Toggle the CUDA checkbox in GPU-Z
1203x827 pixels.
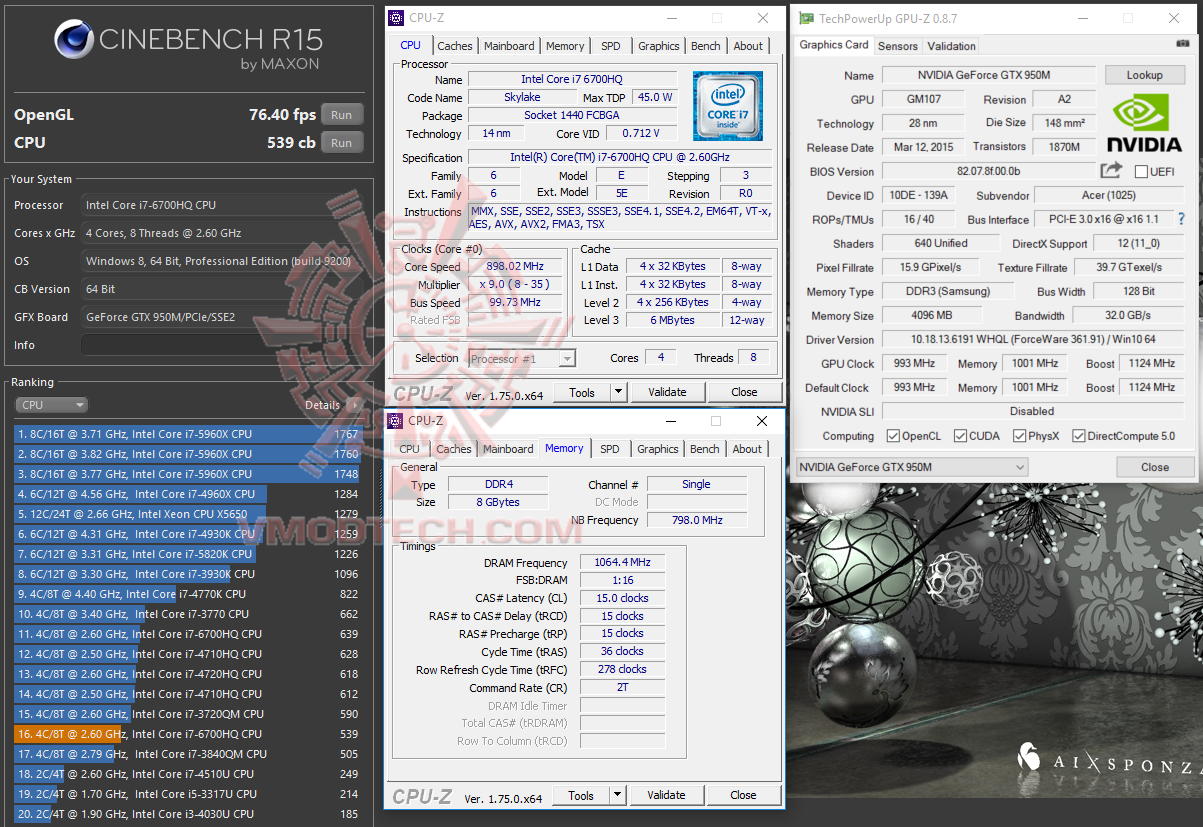[x=960, y=436]
